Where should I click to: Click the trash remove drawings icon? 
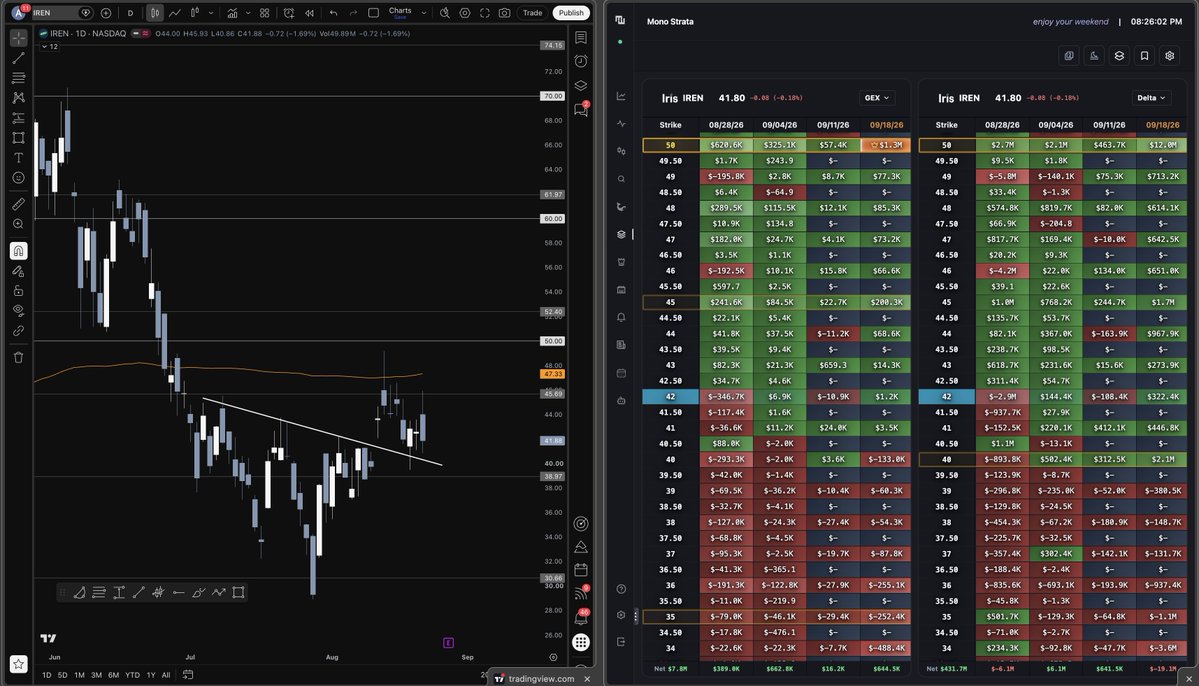click(x=18, y=357)
